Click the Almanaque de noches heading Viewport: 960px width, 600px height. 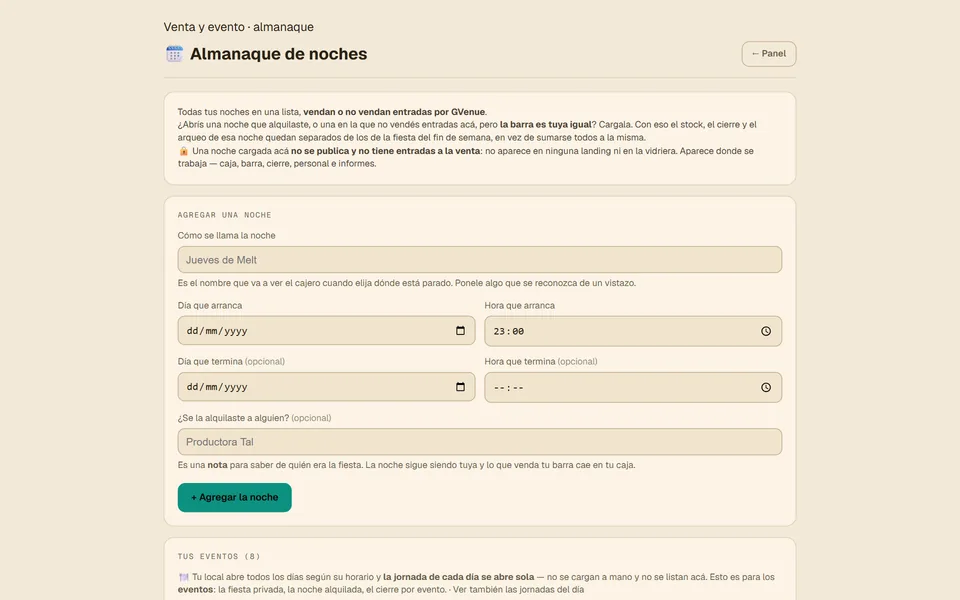pos(279,54)
